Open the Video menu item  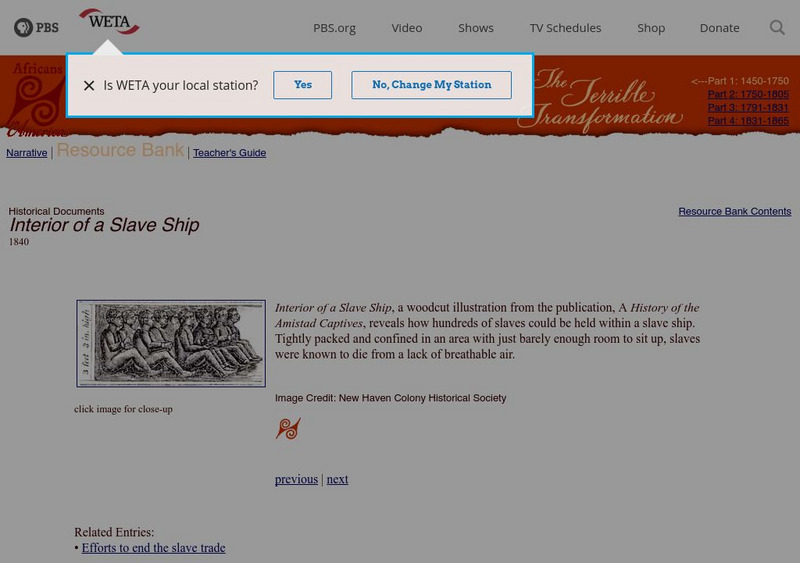tap(407, 28)
